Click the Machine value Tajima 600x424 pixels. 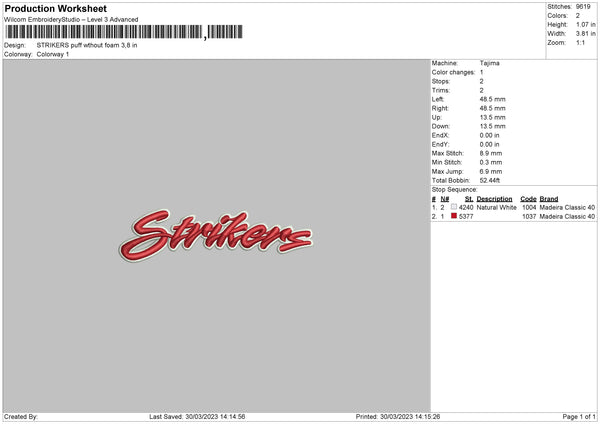(x=489, y=63)
